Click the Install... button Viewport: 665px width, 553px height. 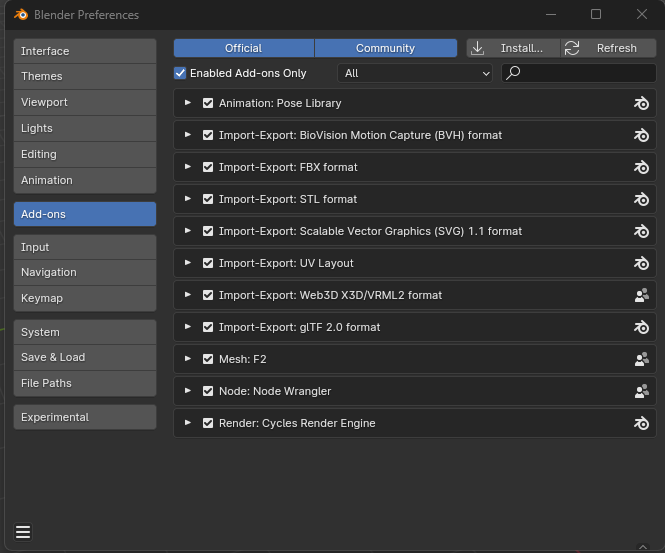(514, 48)
